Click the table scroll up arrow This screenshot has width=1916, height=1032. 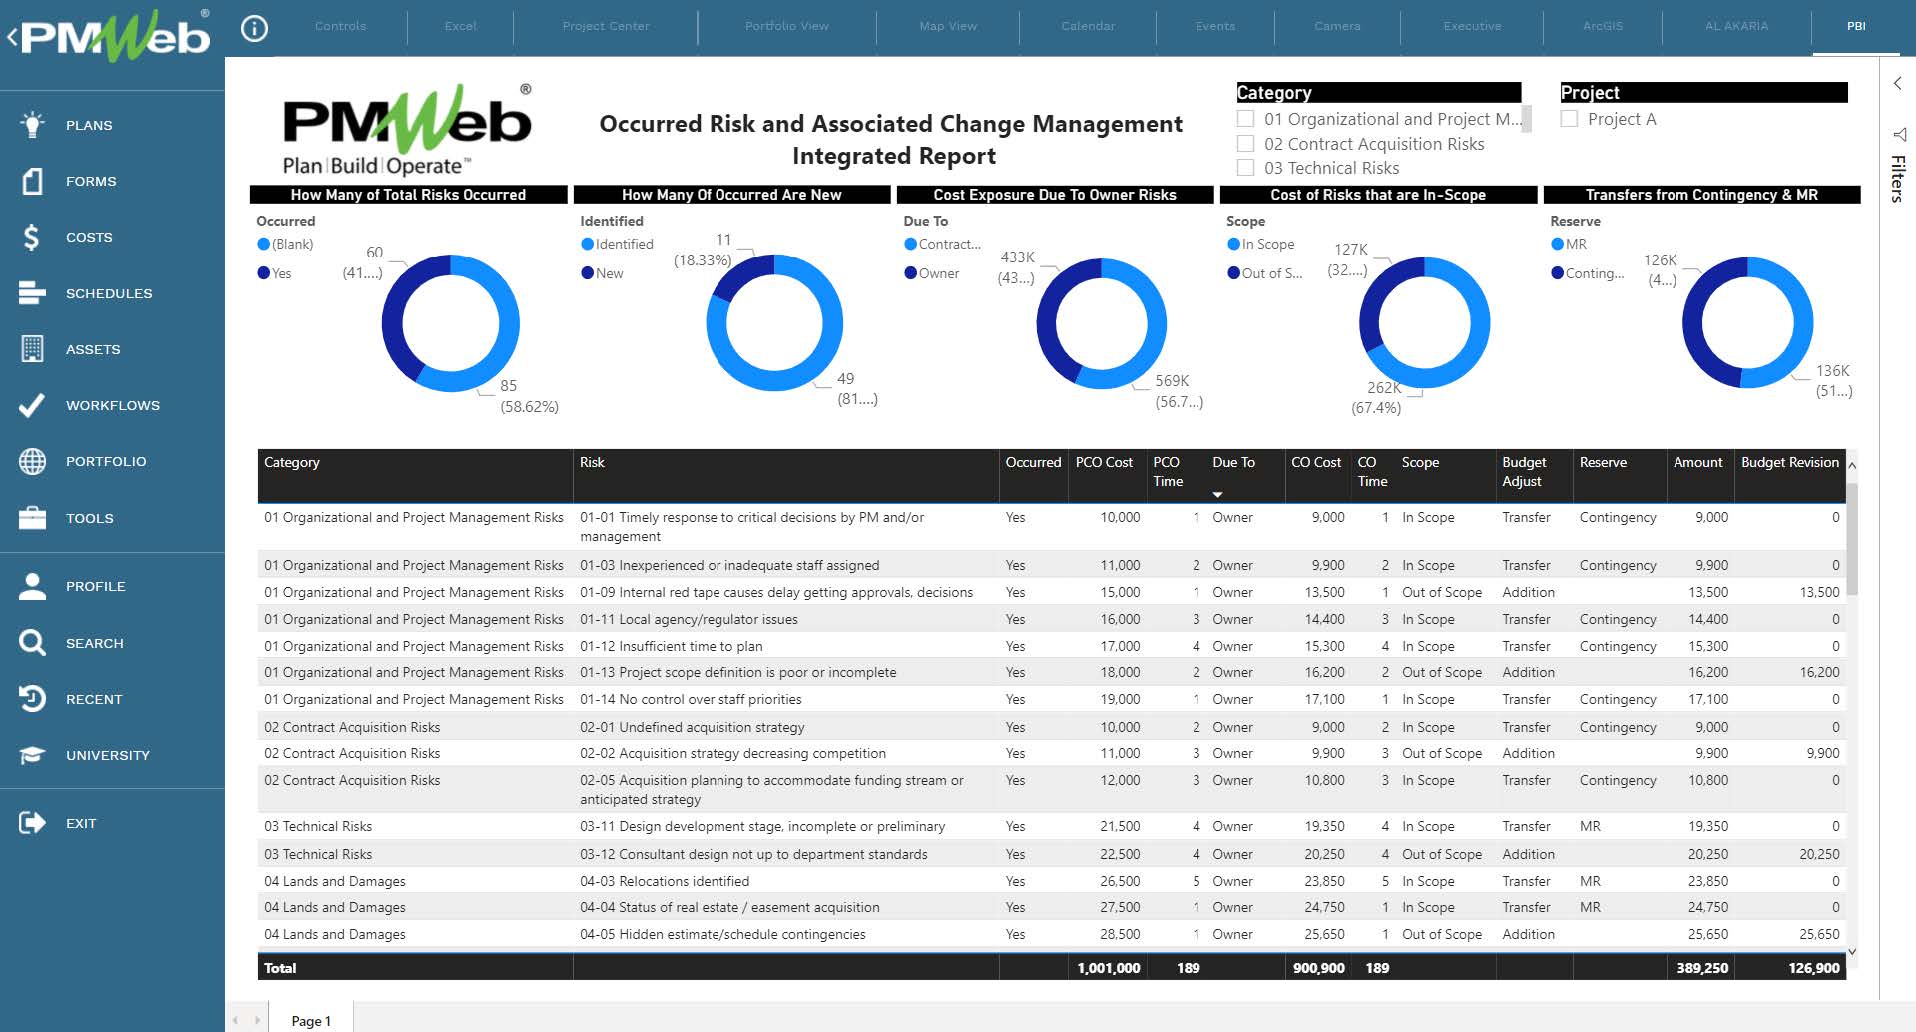[1852, 466]
